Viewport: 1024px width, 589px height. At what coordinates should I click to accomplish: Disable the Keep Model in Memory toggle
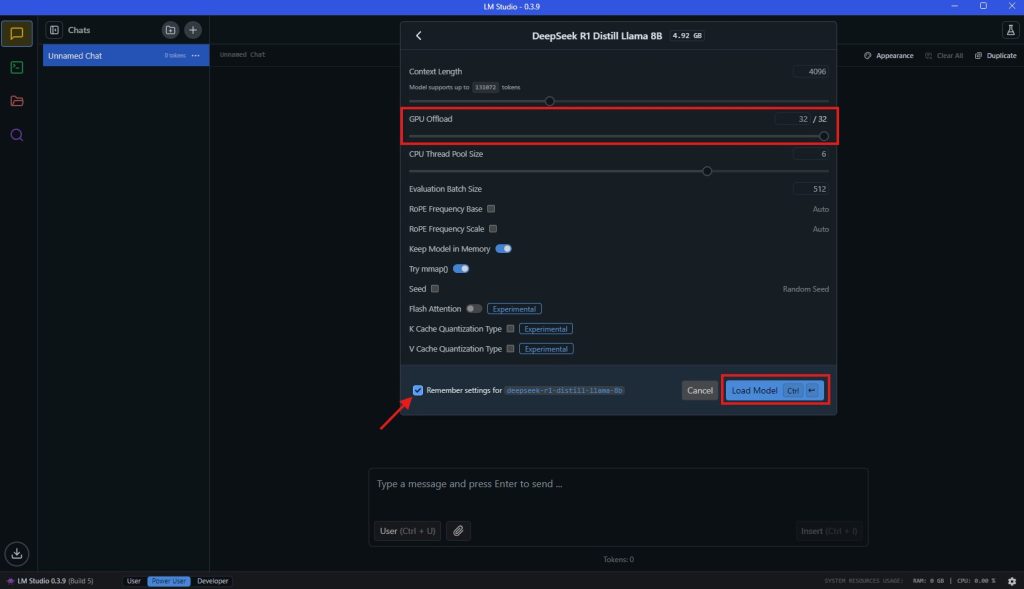point(504,248)
